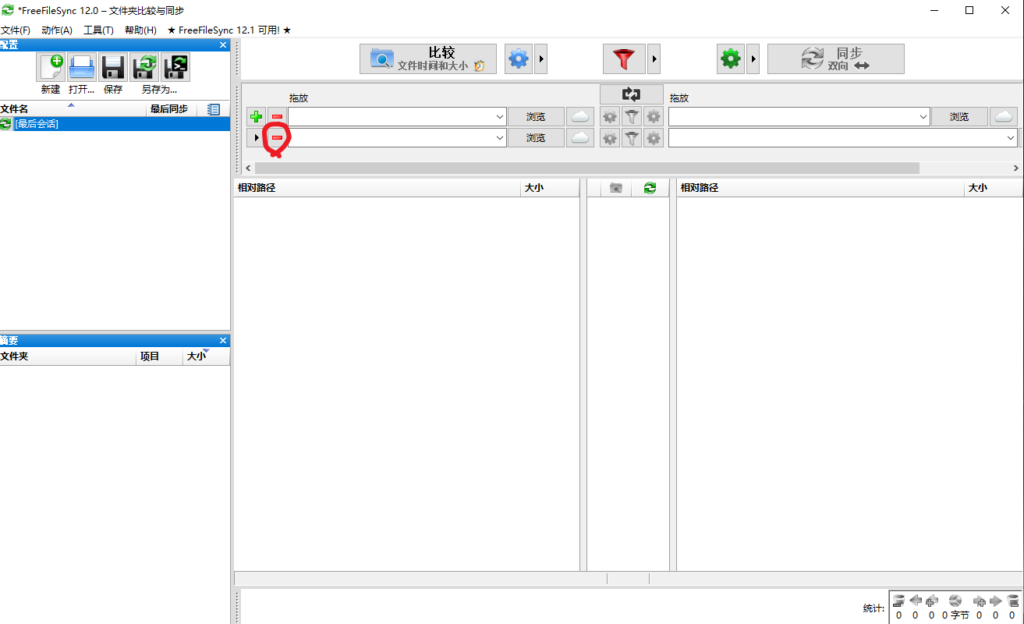The height and width of the screenshot is (624, 1024).
Task: Click cloud icon for first right folder
Action: tap(1004, 117)
